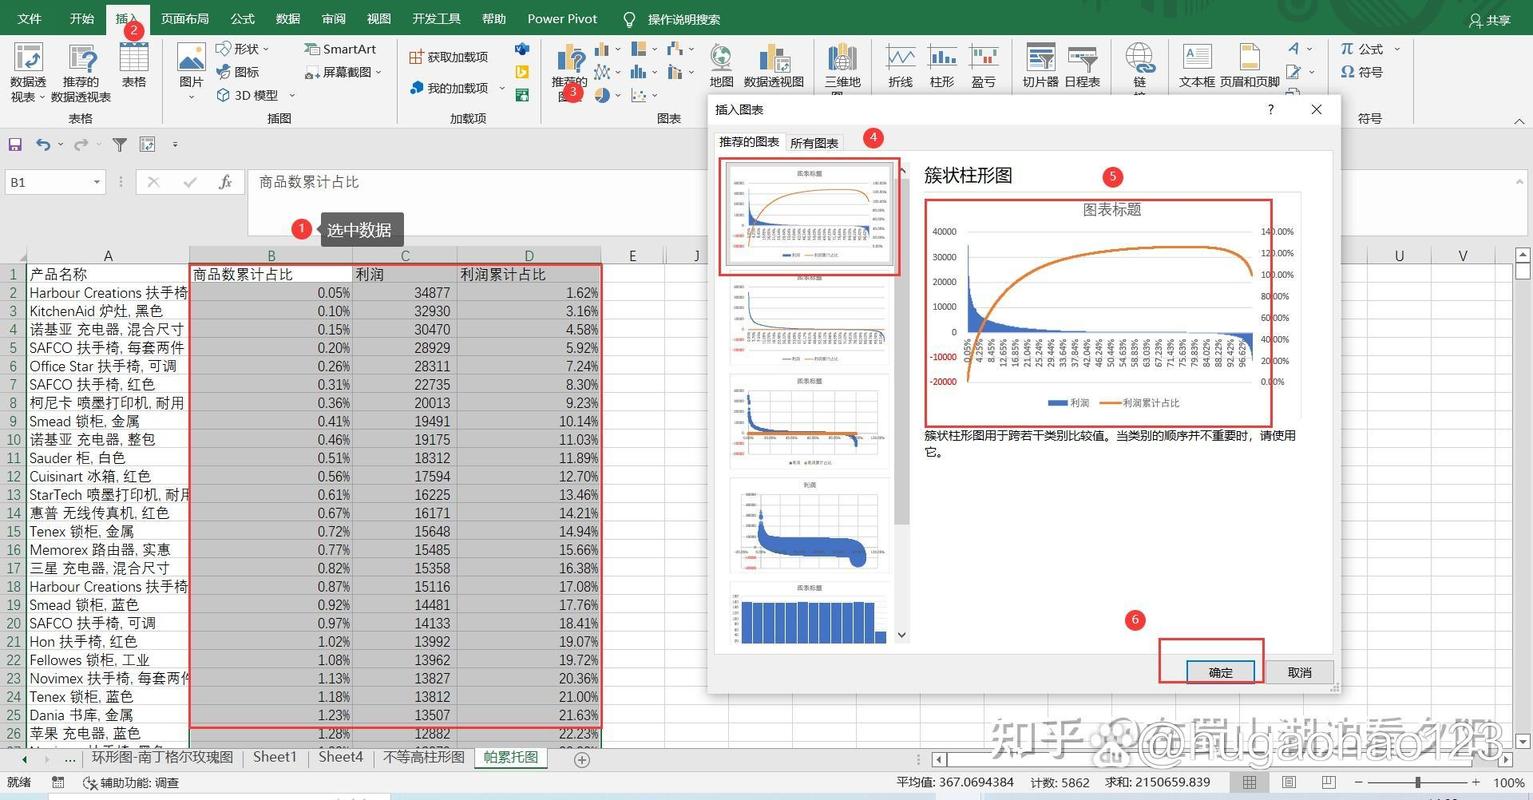The width and height of the screenshot is (1533, 800).
Task: Expand the 我的加载项 dropdown
Action: (502, 88)
